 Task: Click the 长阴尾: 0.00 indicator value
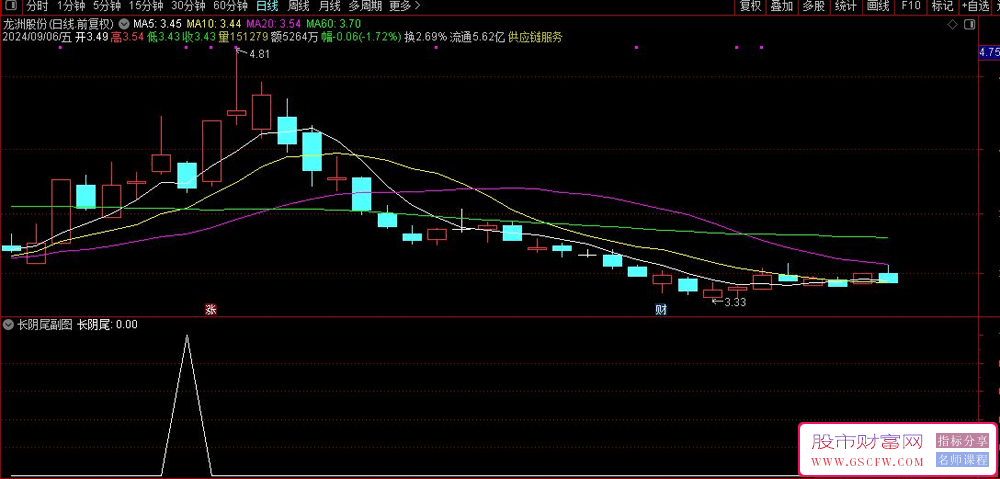(x=107, y=325)
